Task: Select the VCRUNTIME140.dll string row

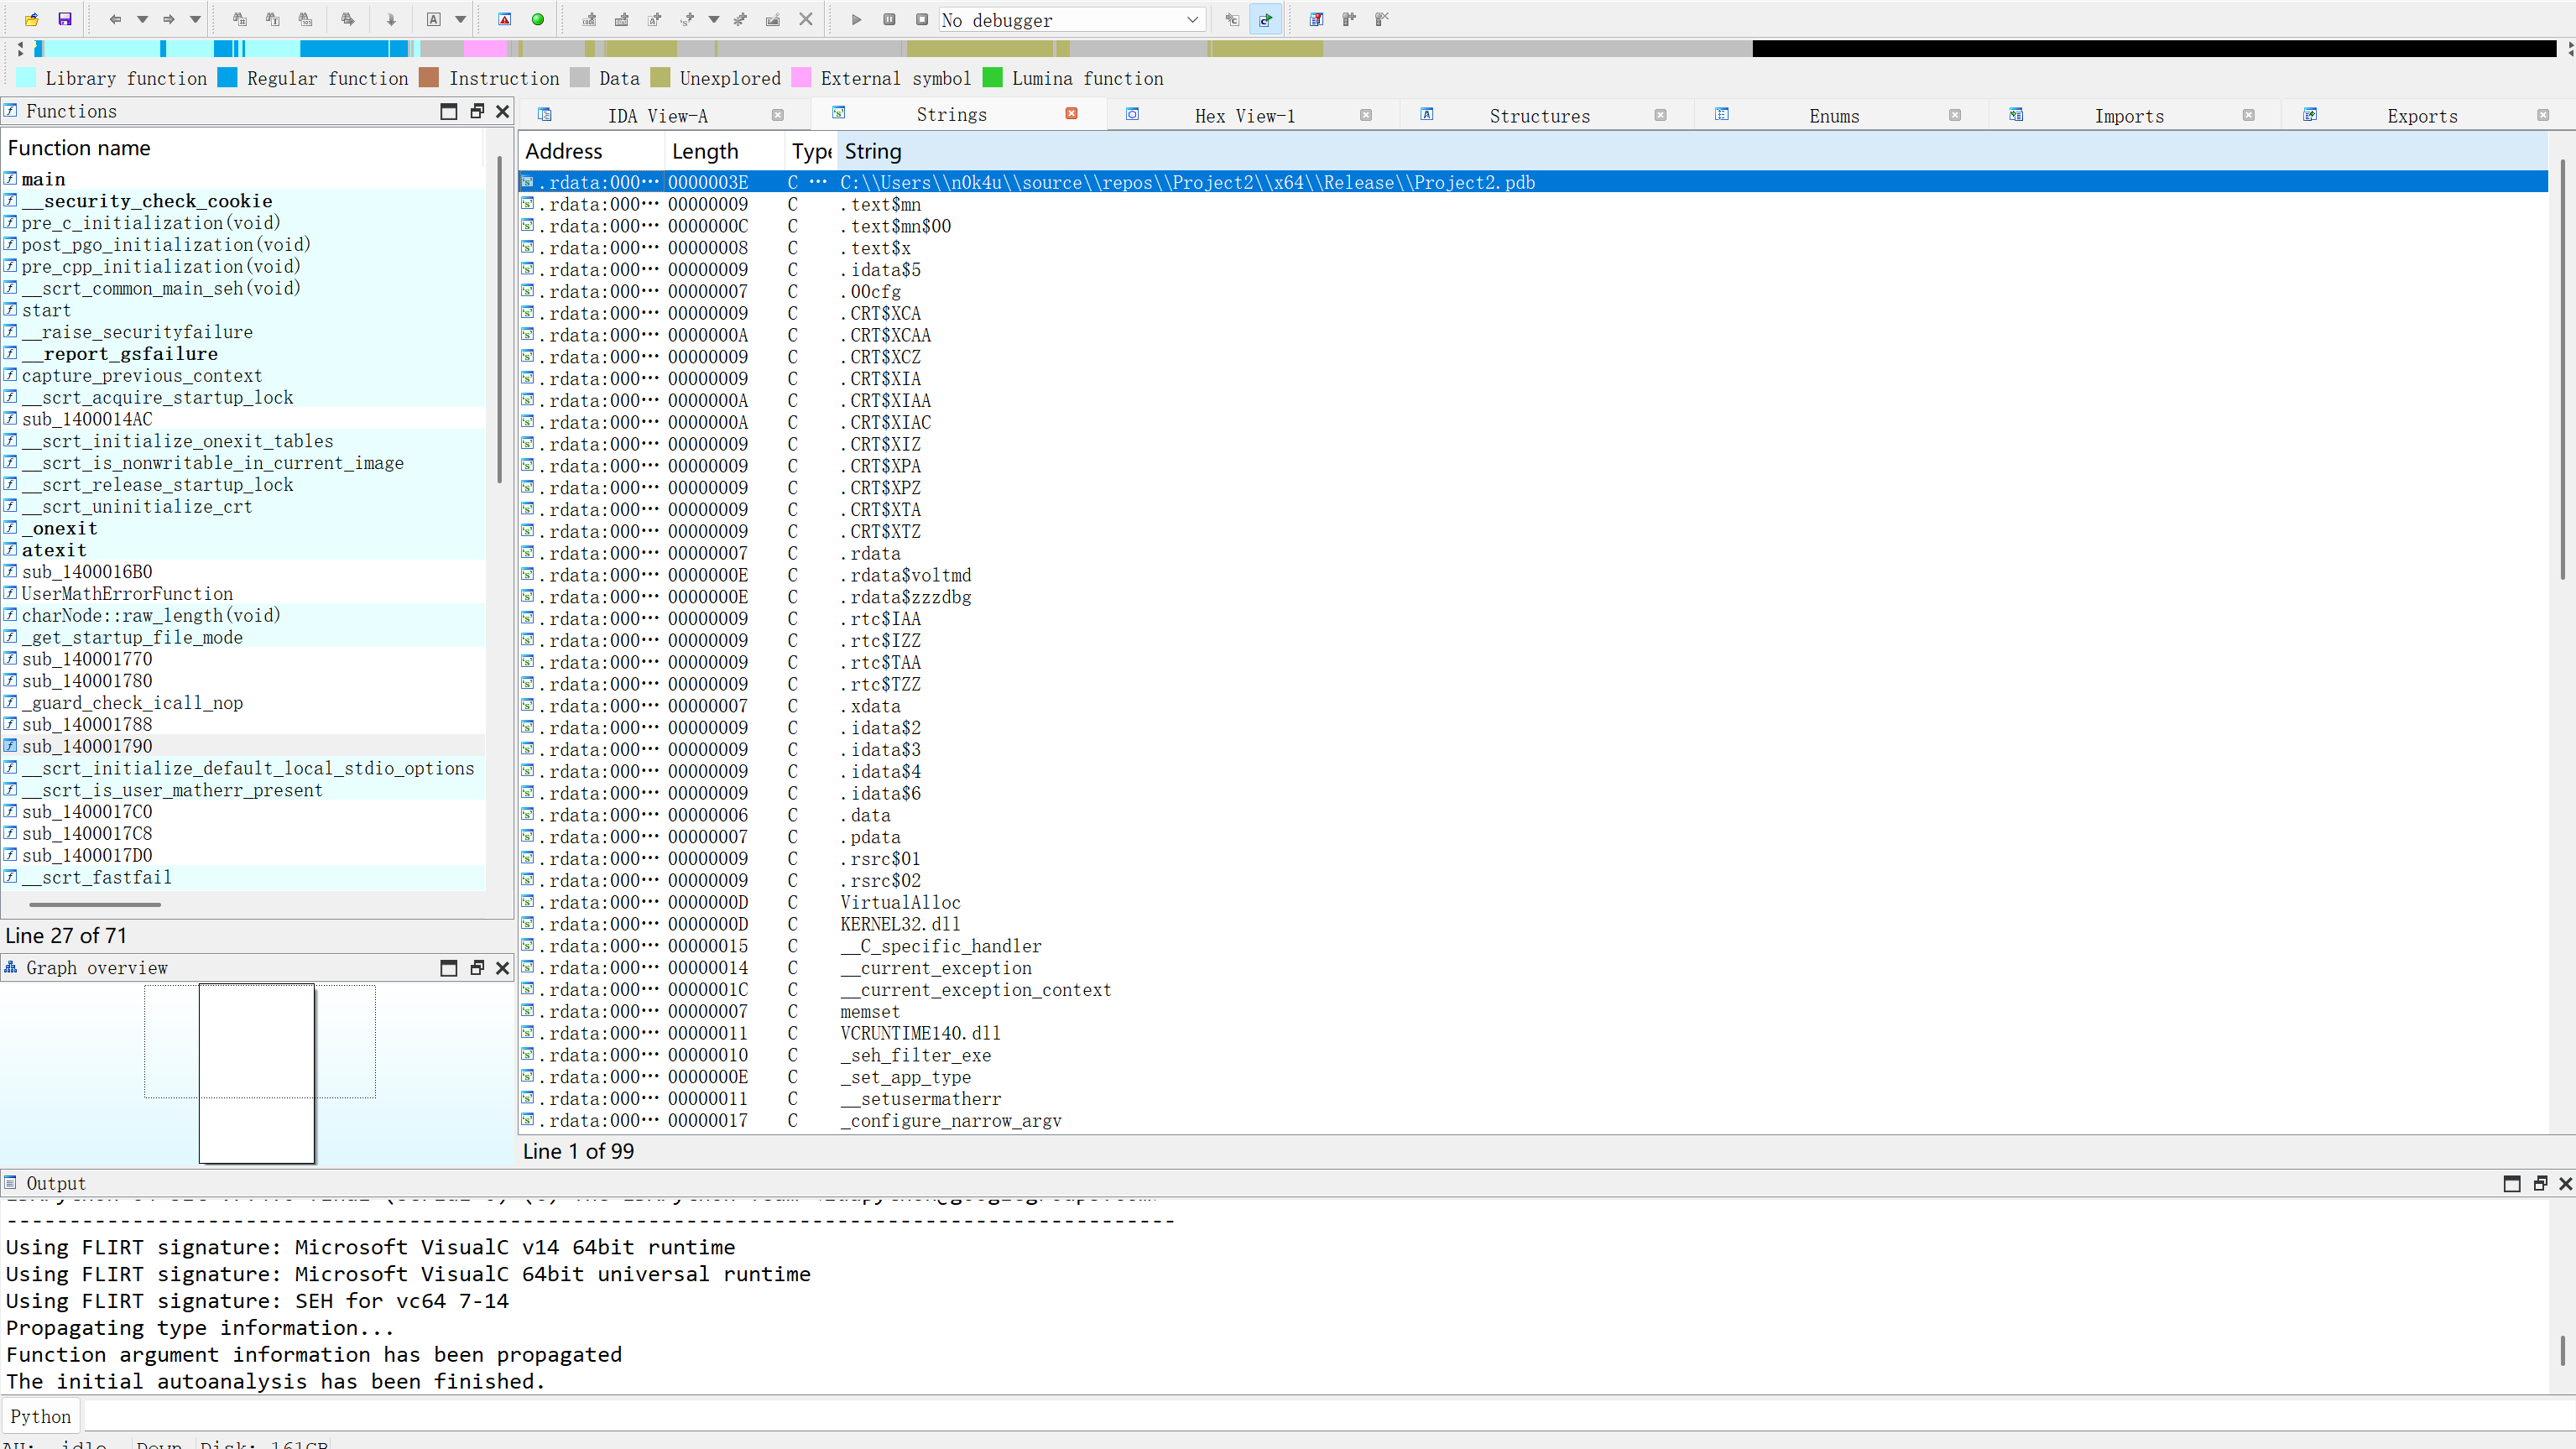Action: (1533, 1033)
